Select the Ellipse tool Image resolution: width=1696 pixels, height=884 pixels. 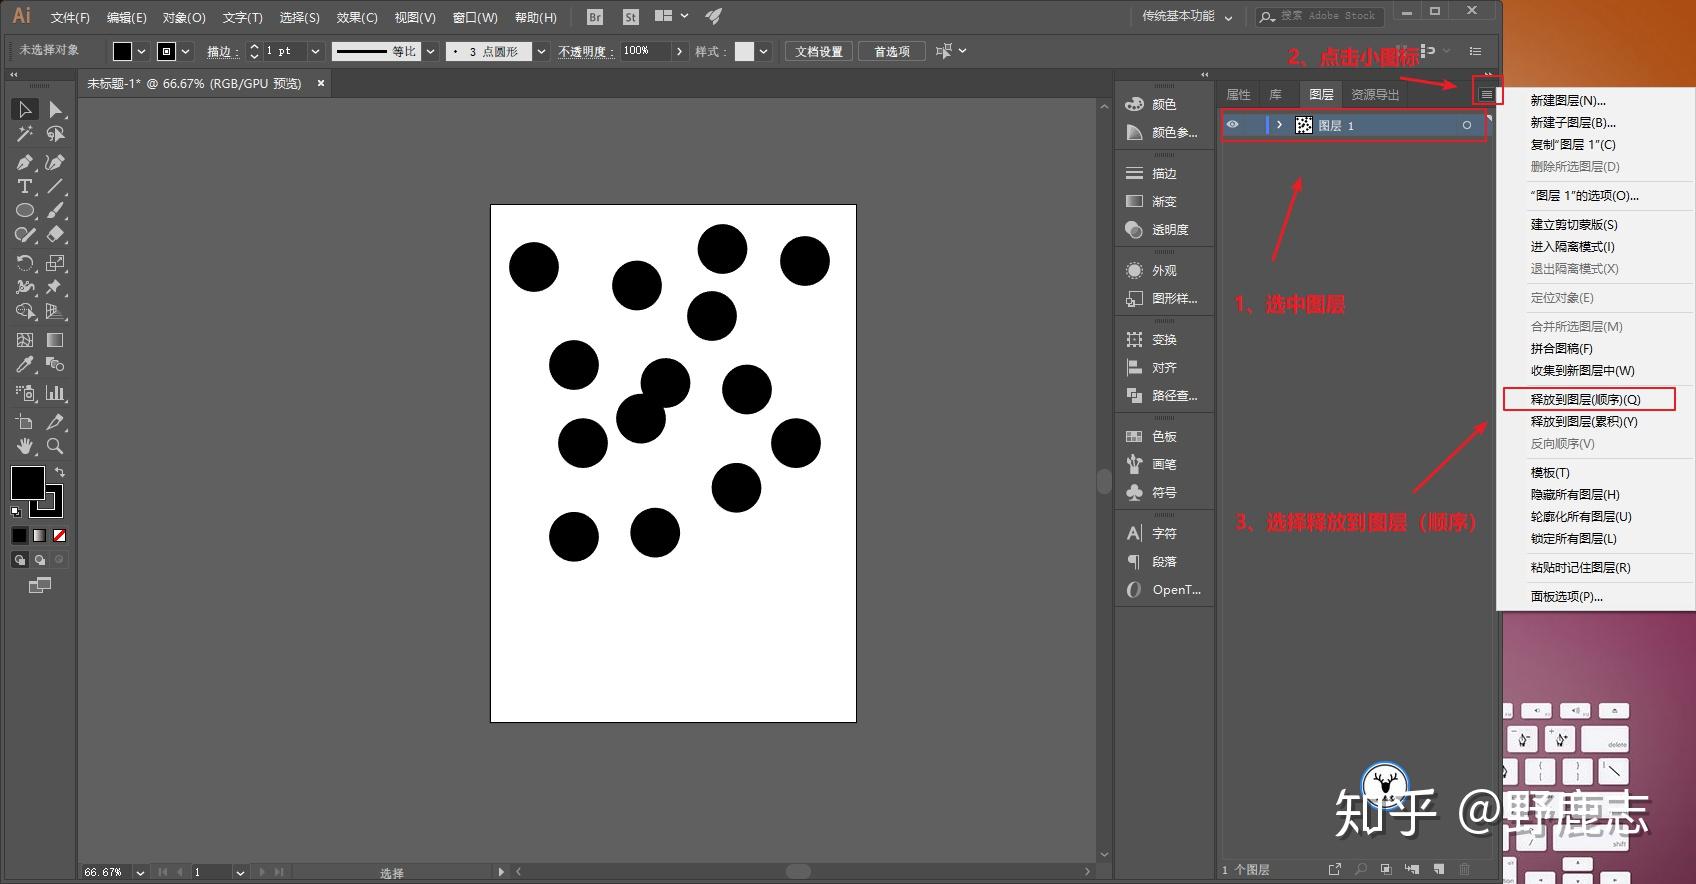point(25,211)
